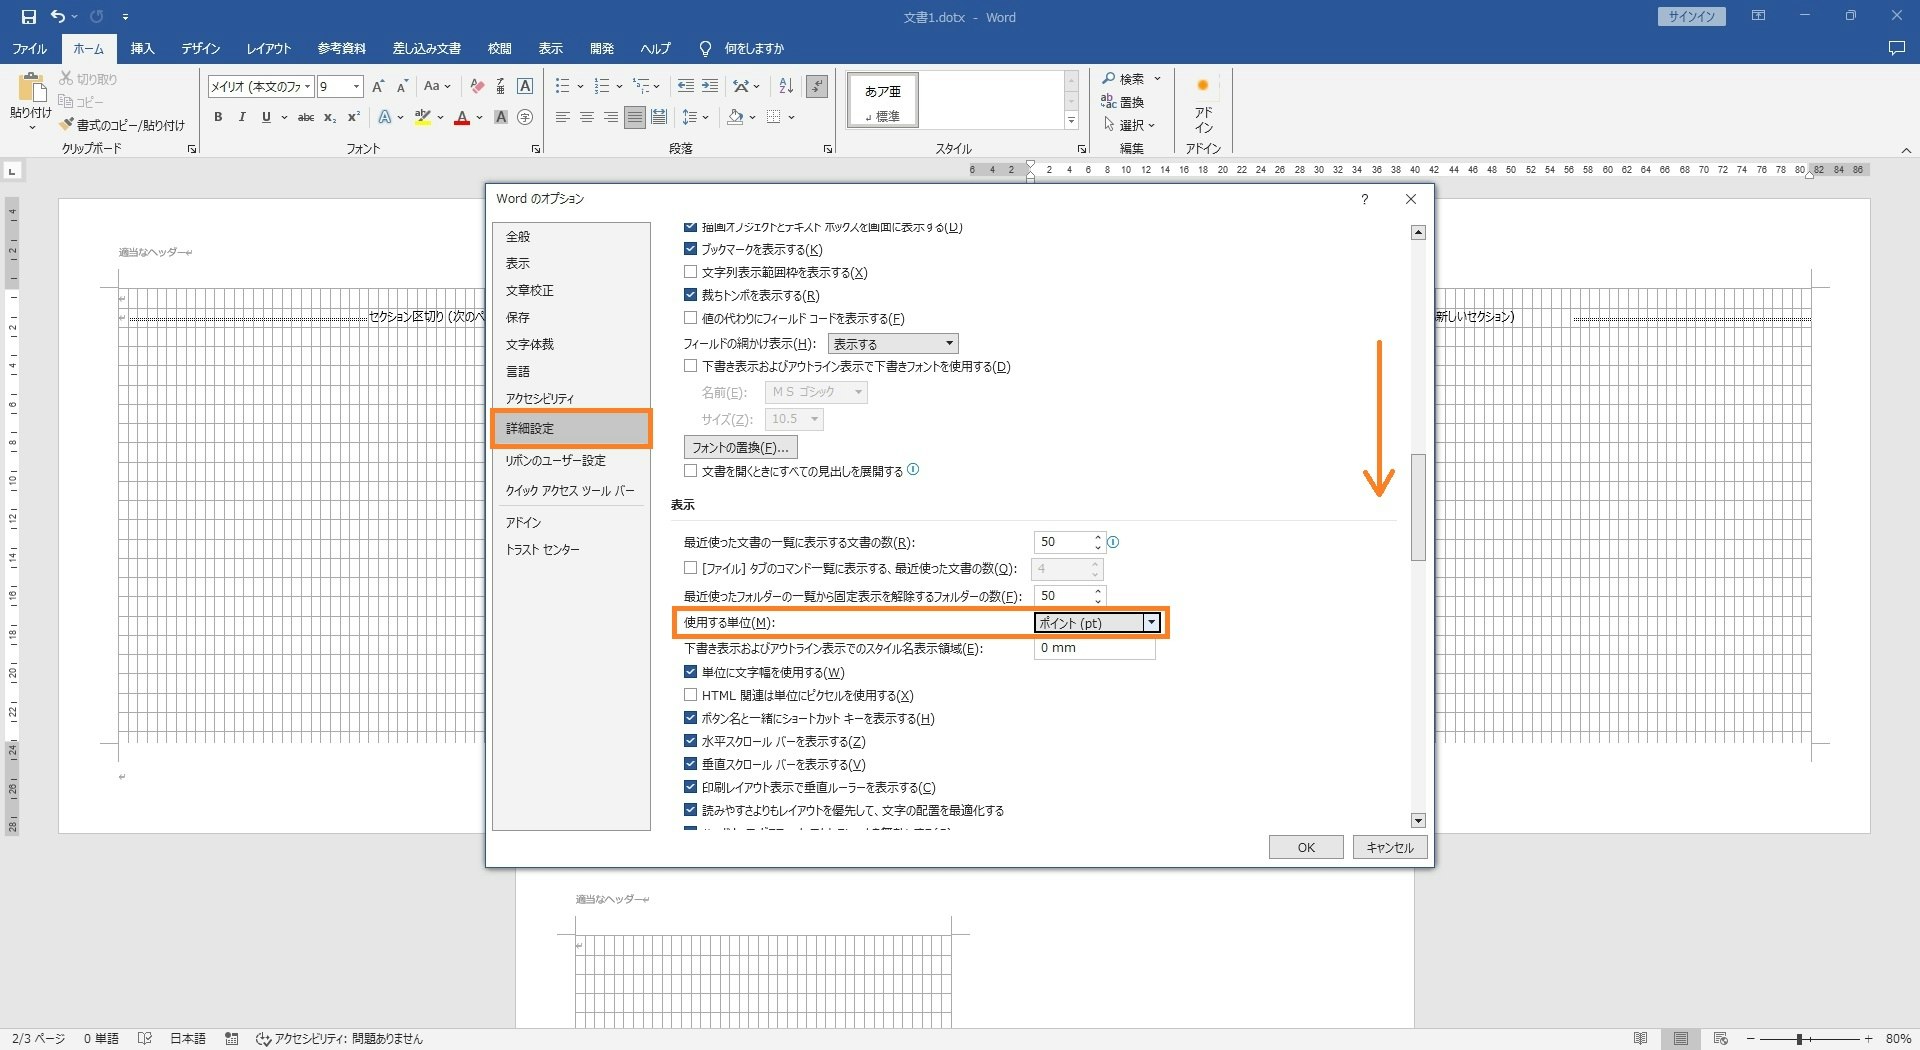Viewport: 1920px width, 1050px height.
Task: Undo the last action in the title bar
Action: pos(58,16)
